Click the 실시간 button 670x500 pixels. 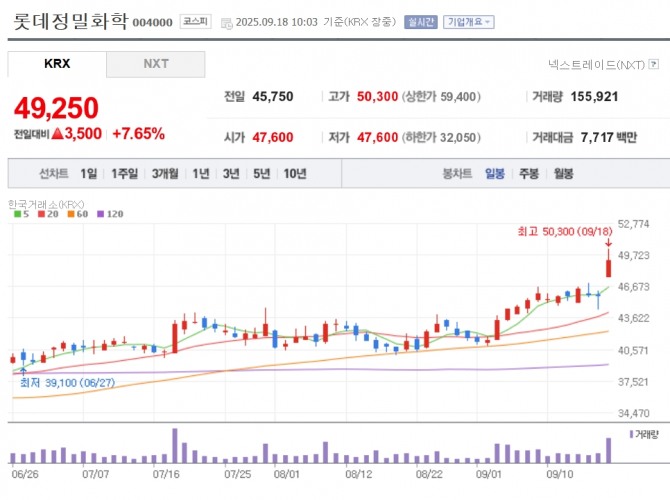point(421,22)
